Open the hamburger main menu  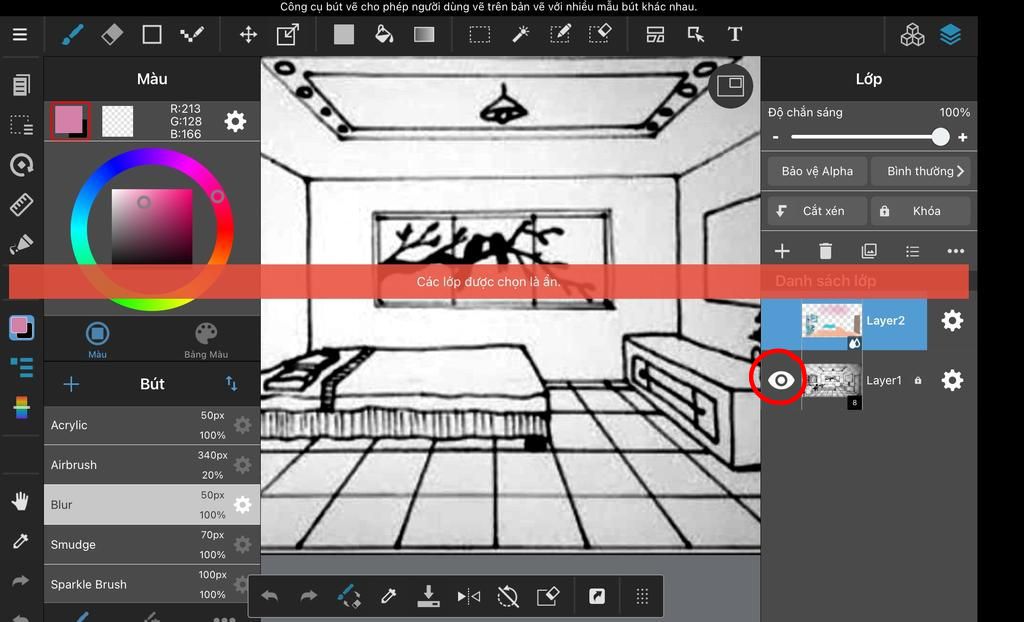[20, 35]
